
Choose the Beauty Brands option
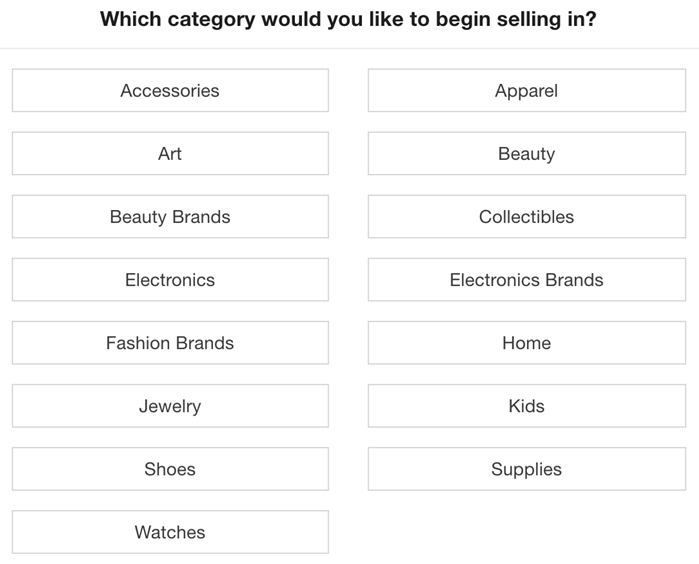170,217
